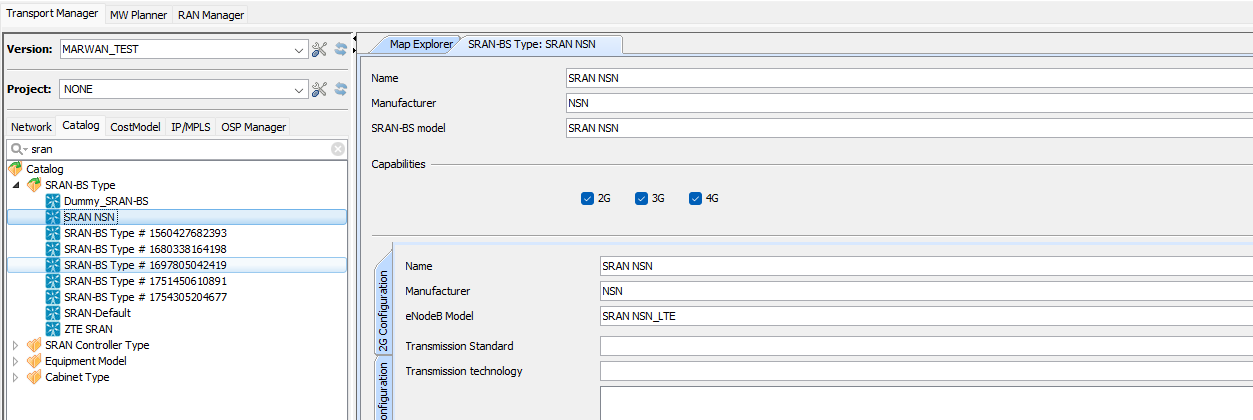This screenshot has width=1253, height=420.
Task: Click the tools icon beside the Project dropdown
Action: [320, 89]
